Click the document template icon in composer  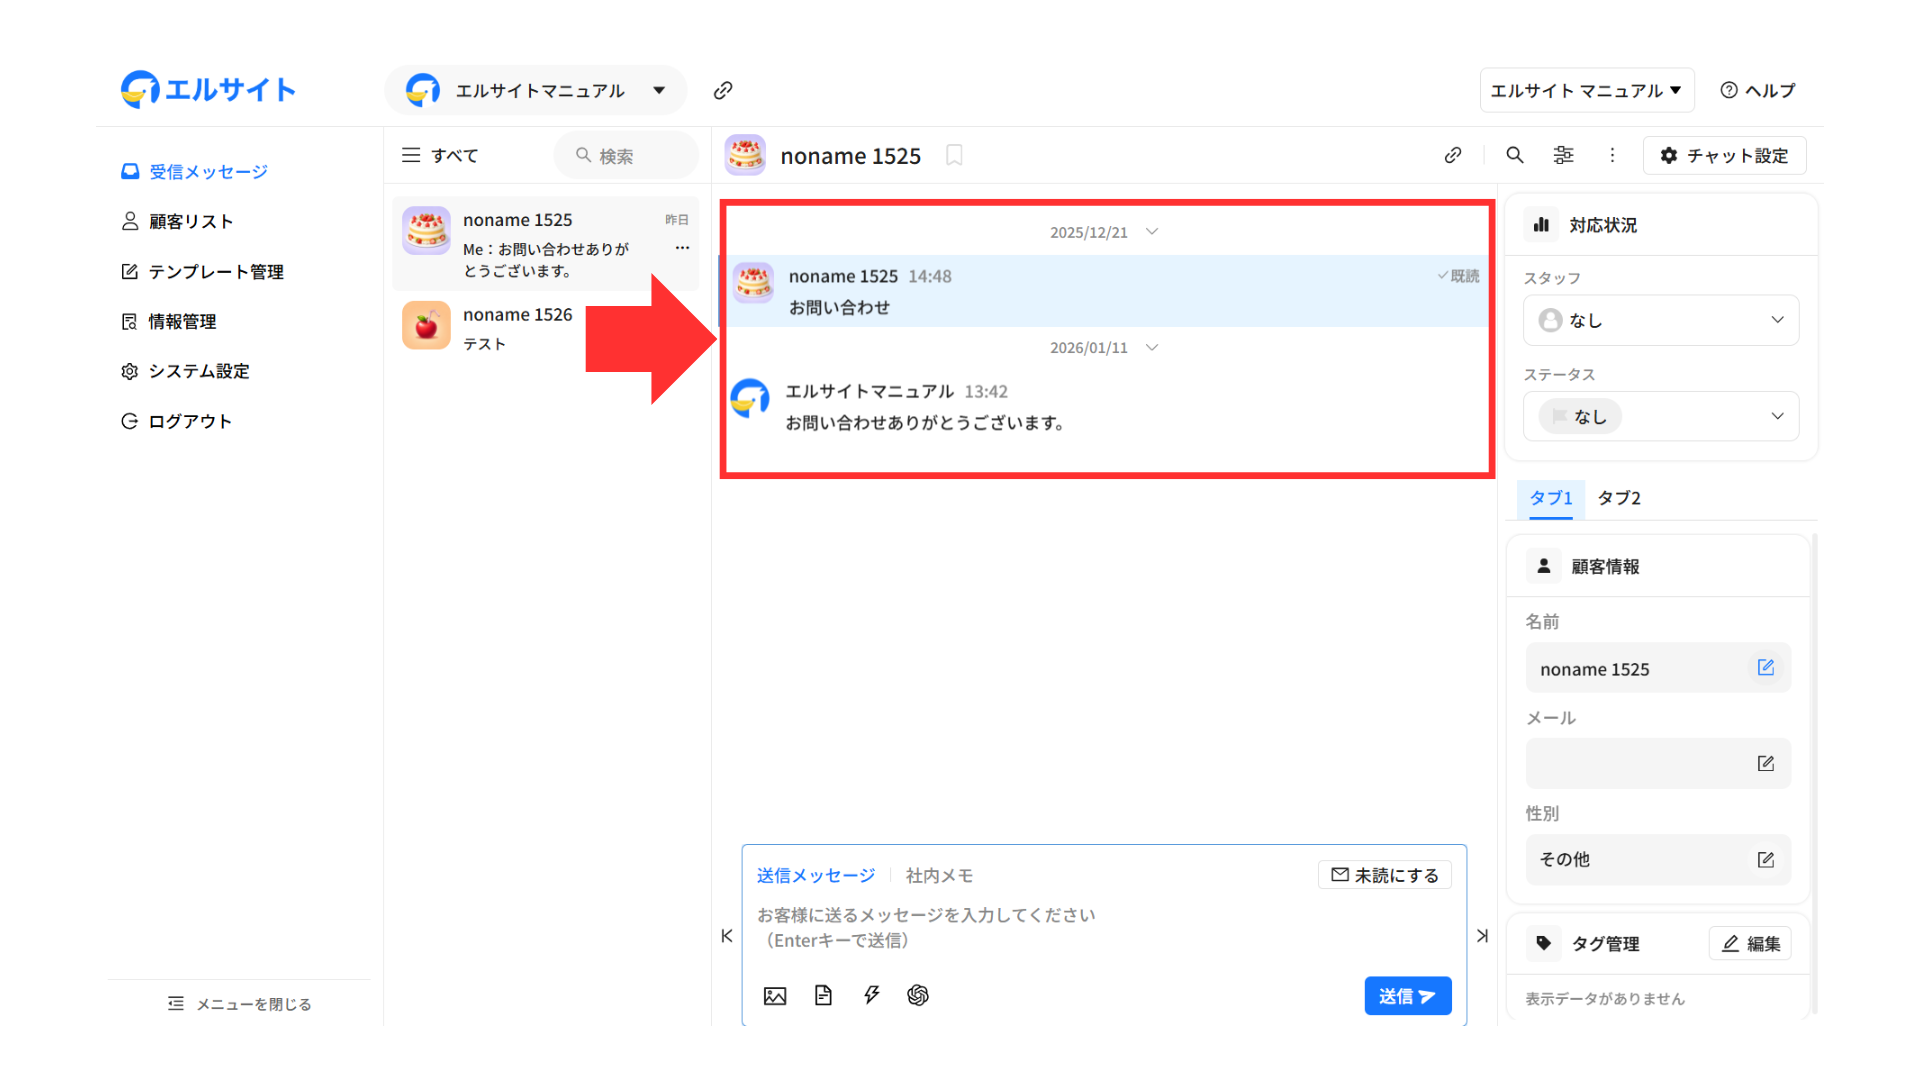(x=823, y=995)
